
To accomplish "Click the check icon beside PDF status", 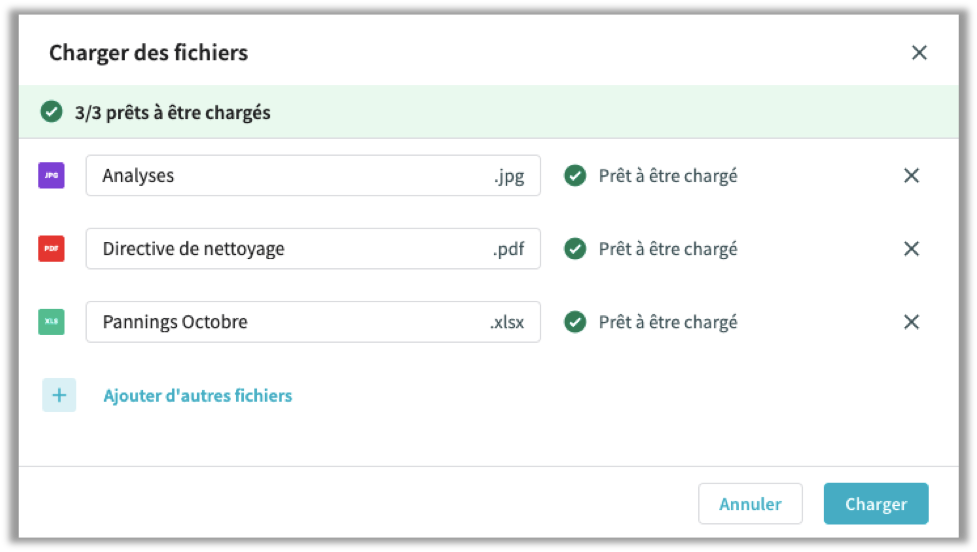I will [x=575, y=249].
